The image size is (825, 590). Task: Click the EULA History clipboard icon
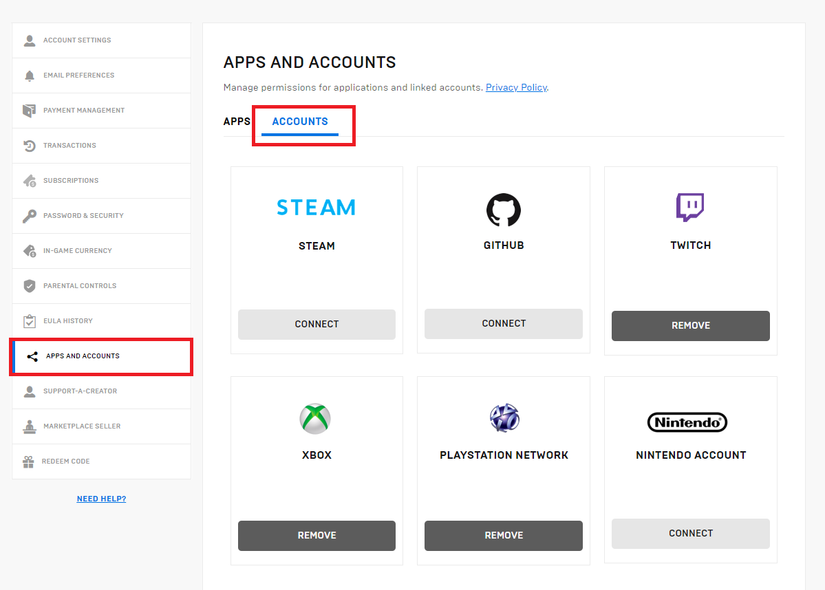click(x=29, y=321)
